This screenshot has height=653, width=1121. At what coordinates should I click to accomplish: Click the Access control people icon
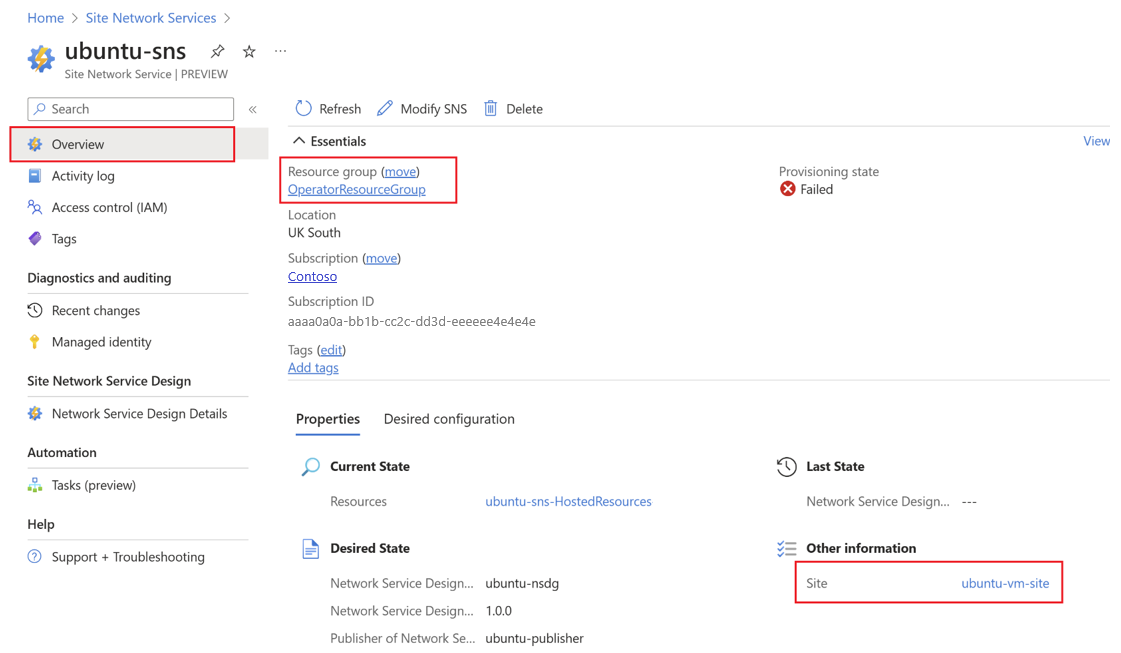coord(34,207)
